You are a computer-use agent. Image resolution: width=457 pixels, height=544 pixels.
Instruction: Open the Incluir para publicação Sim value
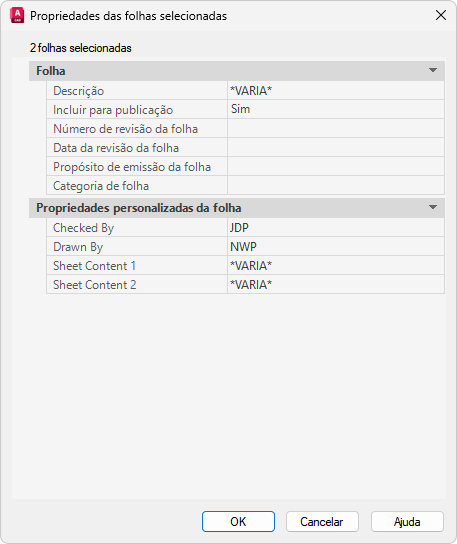pyautogui.click(x=336, y=109)
